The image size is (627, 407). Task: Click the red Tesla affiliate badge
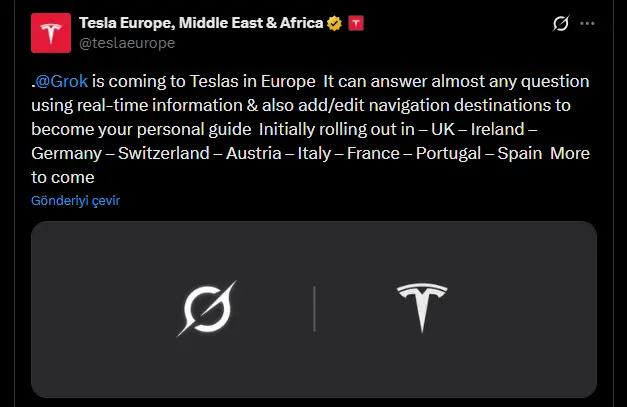point(355,23)
